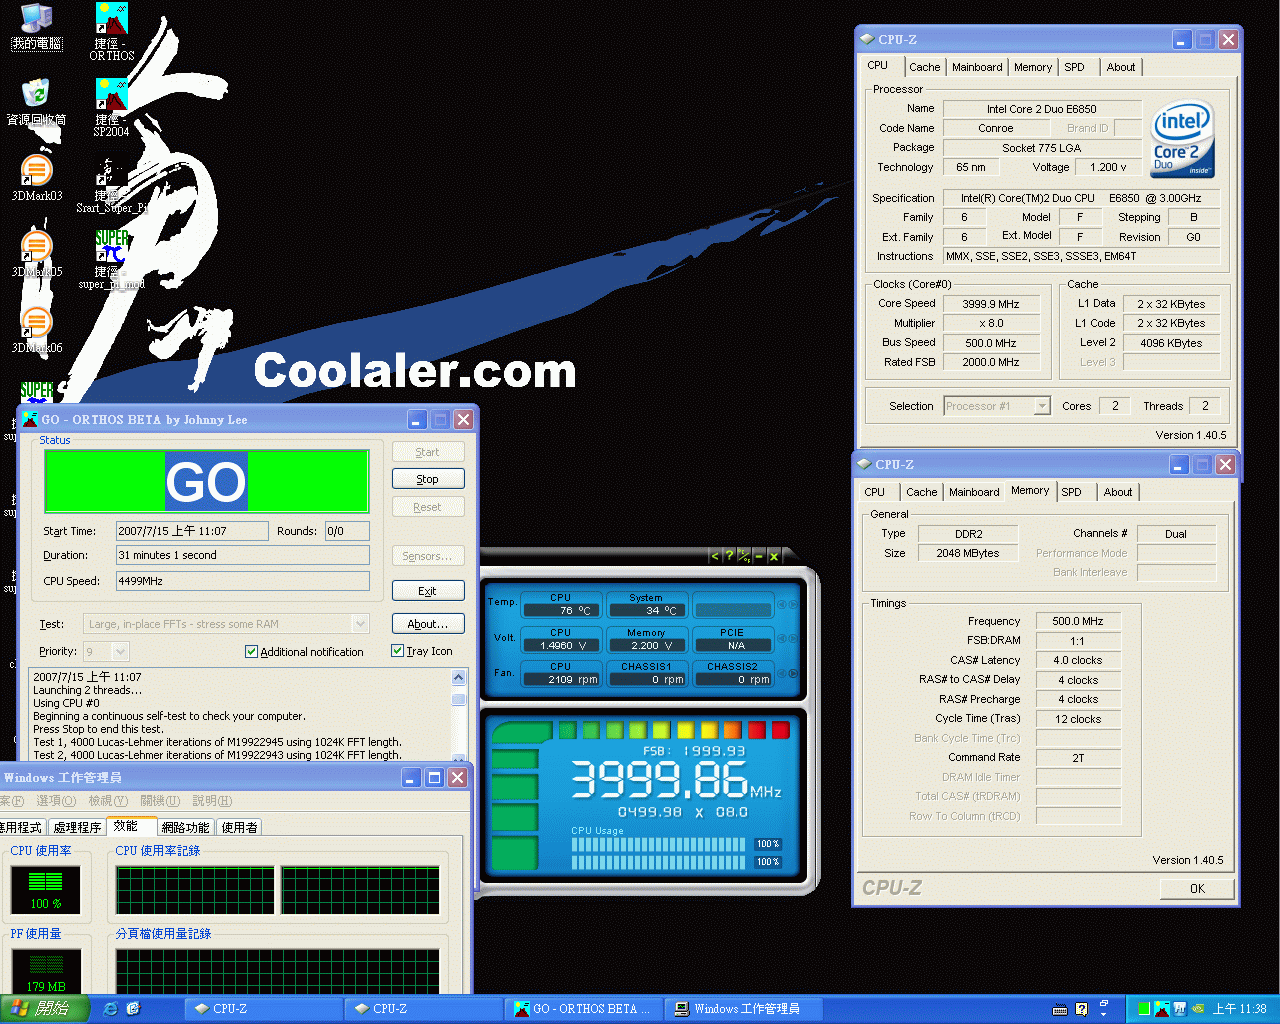The height and width of the screenshot is (1024, 1280).
Task: Click the CPU usage 100 % meter
Action: (x=45, y=889)
